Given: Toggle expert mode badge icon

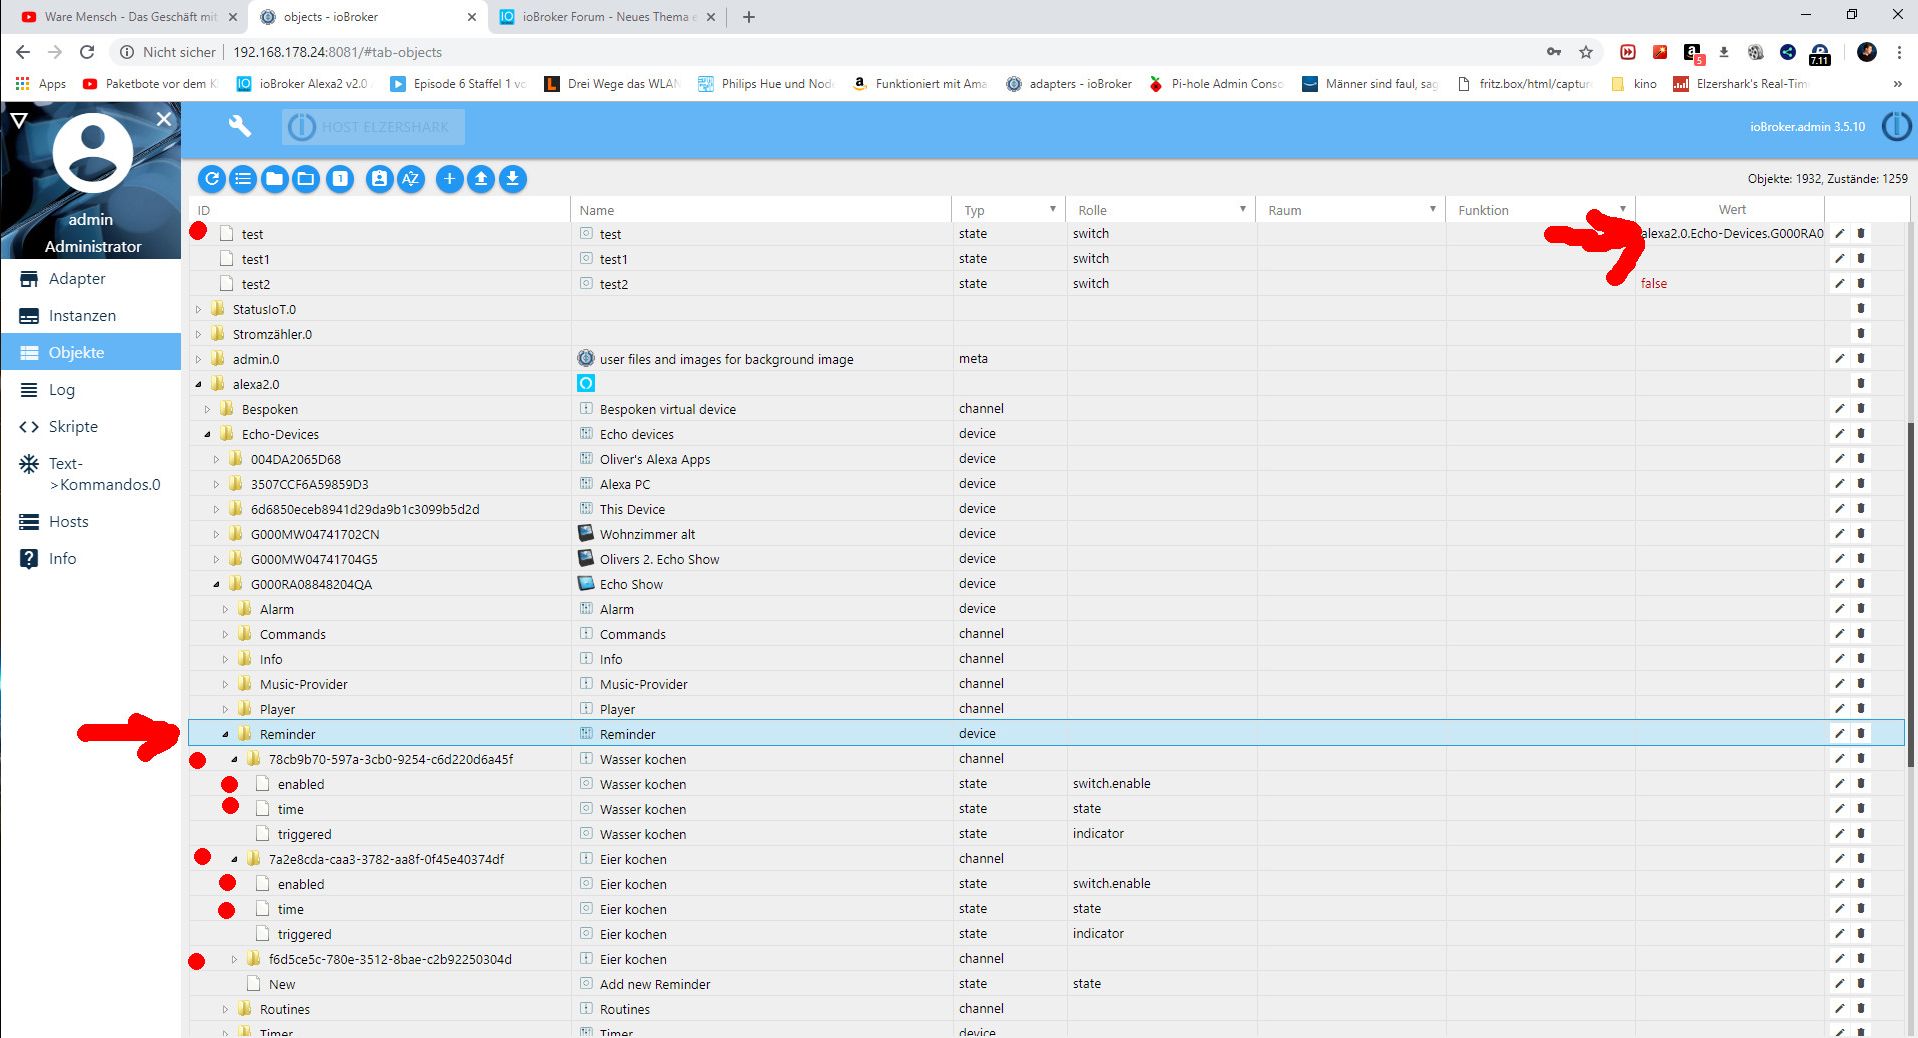Looking at the screenshot, I should [x=379, y=179].
